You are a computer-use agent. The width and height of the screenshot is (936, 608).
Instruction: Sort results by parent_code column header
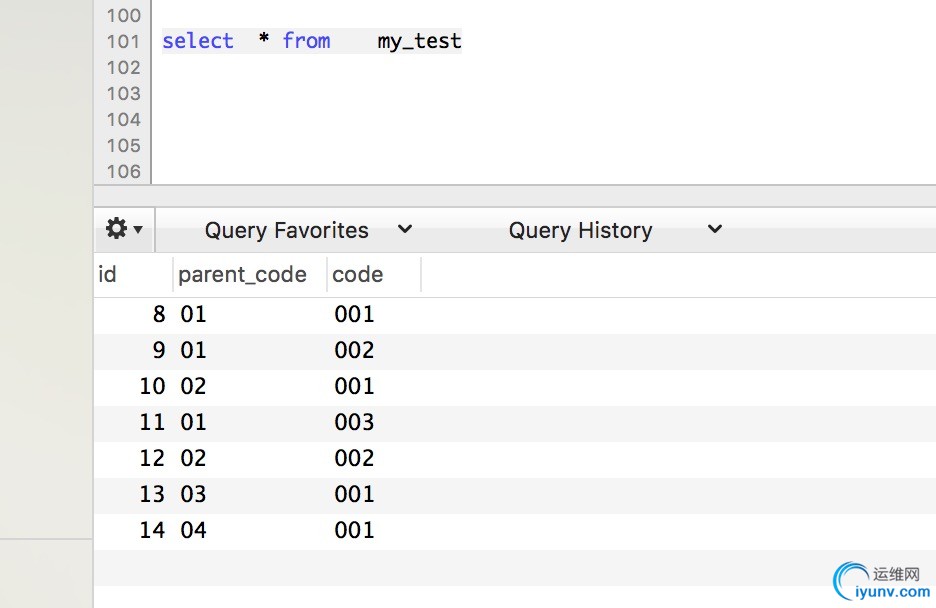tap(242, 275)
